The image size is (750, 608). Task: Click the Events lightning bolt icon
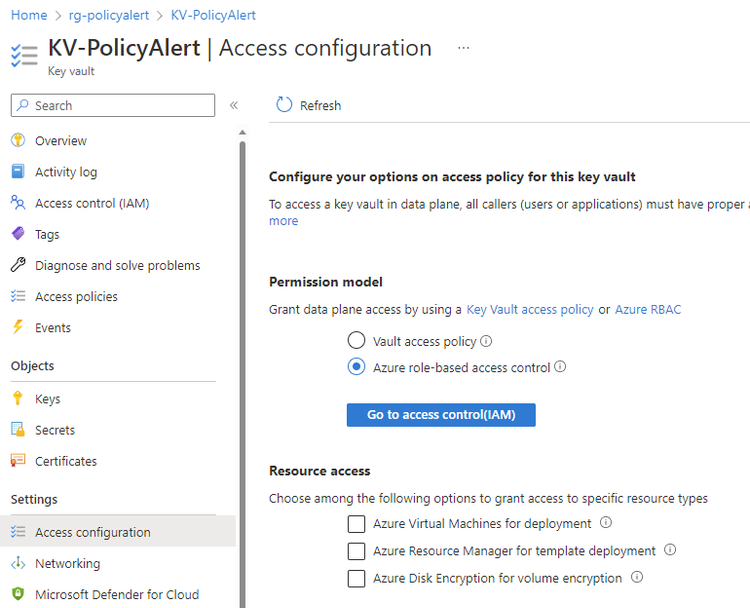pos(18,327)
